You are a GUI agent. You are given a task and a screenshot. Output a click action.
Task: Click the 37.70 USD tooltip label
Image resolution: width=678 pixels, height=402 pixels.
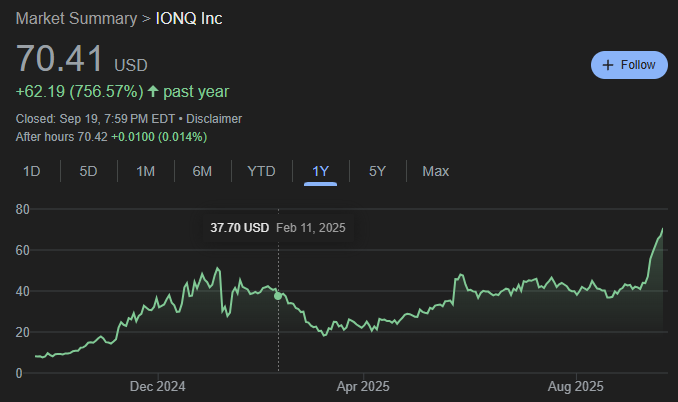pos(240,228)
